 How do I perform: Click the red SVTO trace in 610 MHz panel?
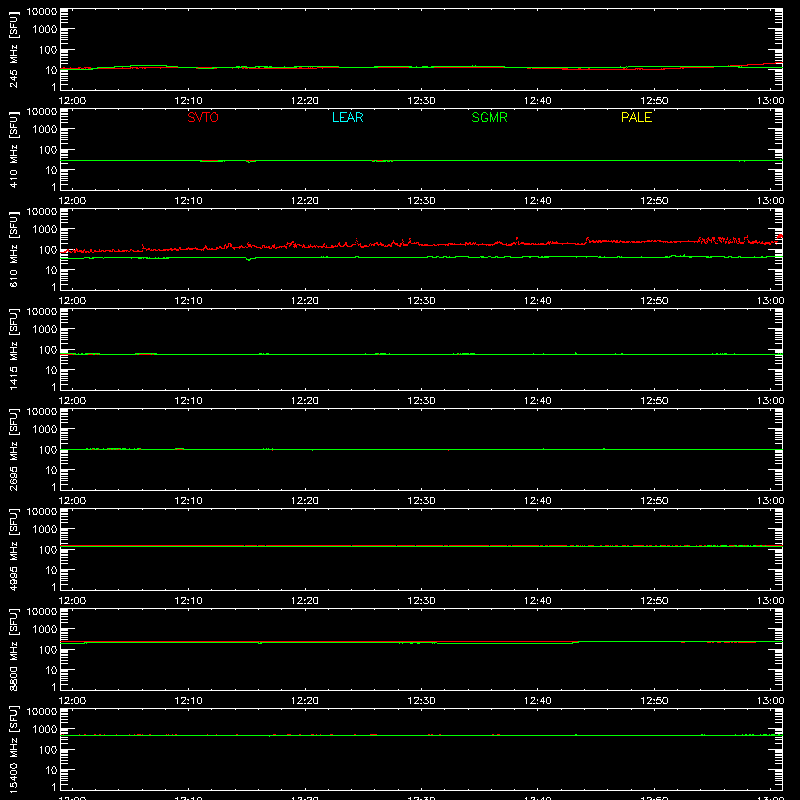click(x=421, y=244)
